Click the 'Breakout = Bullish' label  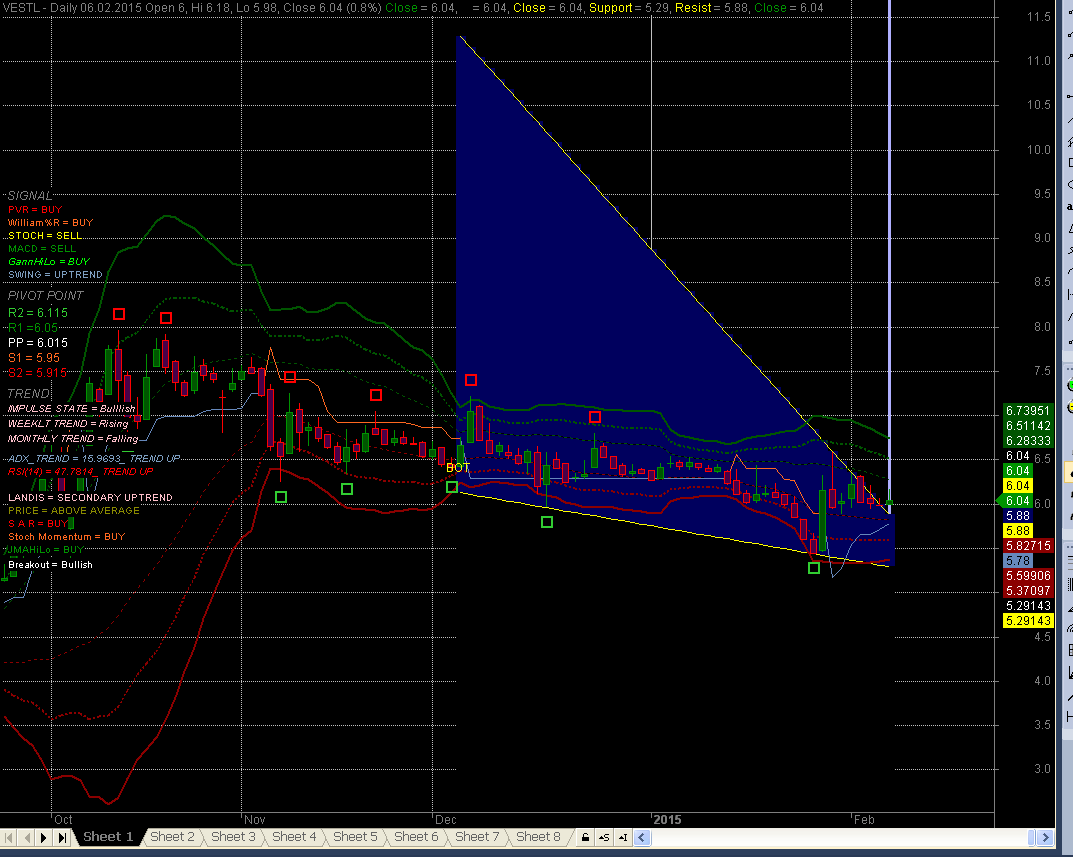coord(50,565)
